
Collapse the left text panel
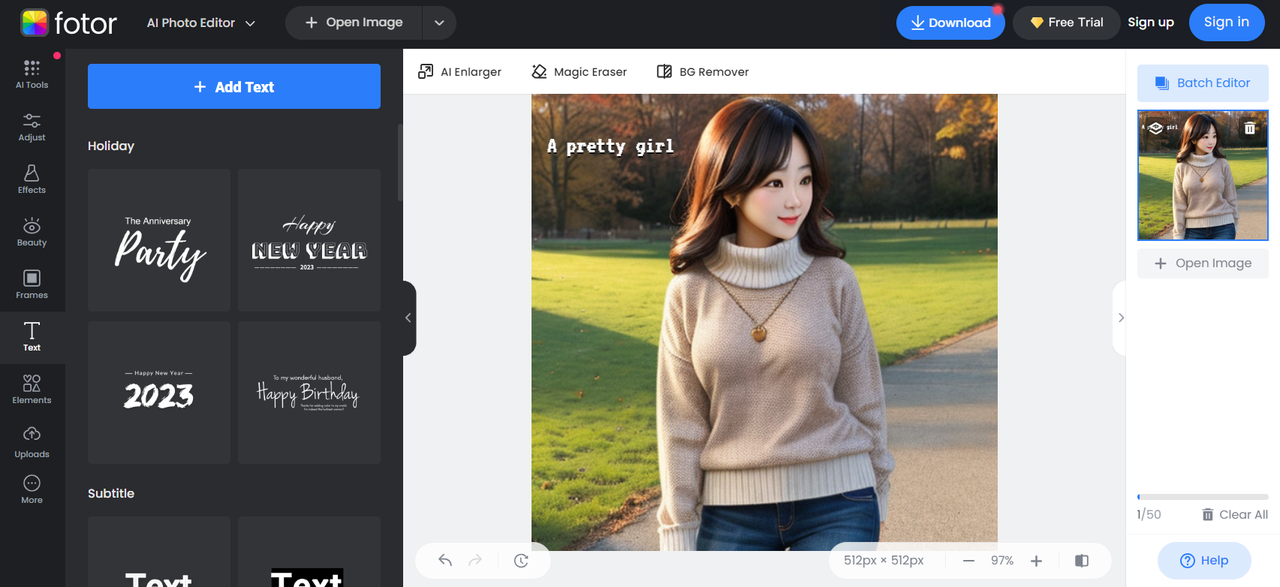click(408, 318)
